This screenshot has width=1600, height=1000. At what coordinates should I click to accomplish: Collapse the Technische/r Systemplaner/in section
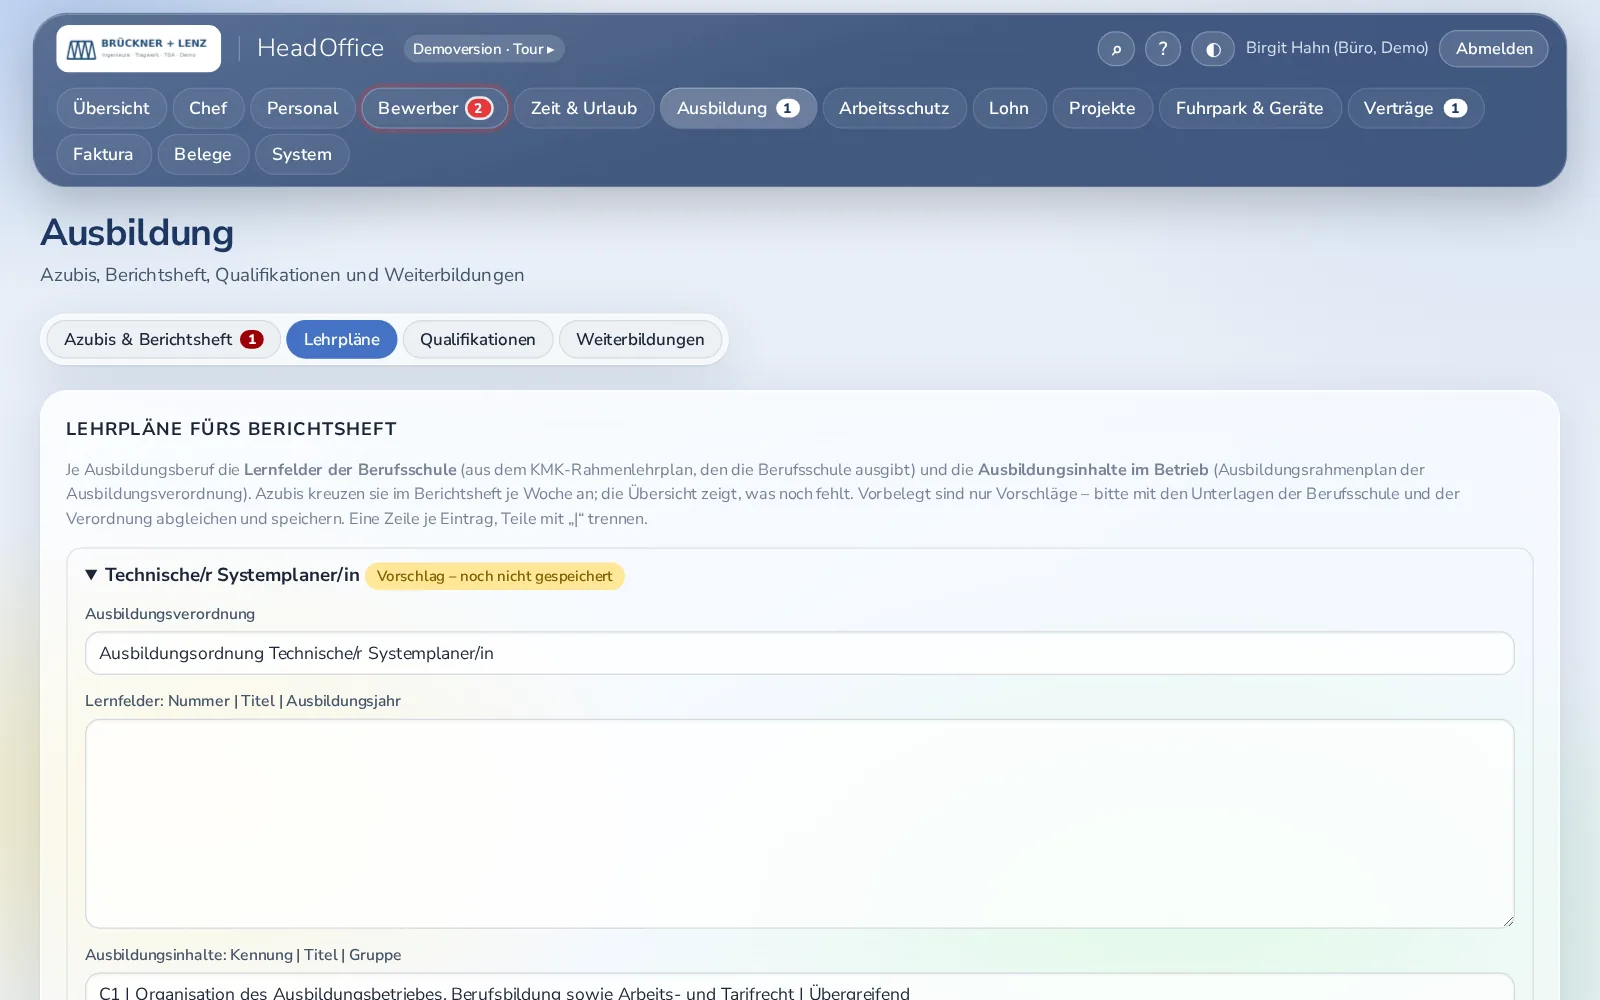pos(222,575)
